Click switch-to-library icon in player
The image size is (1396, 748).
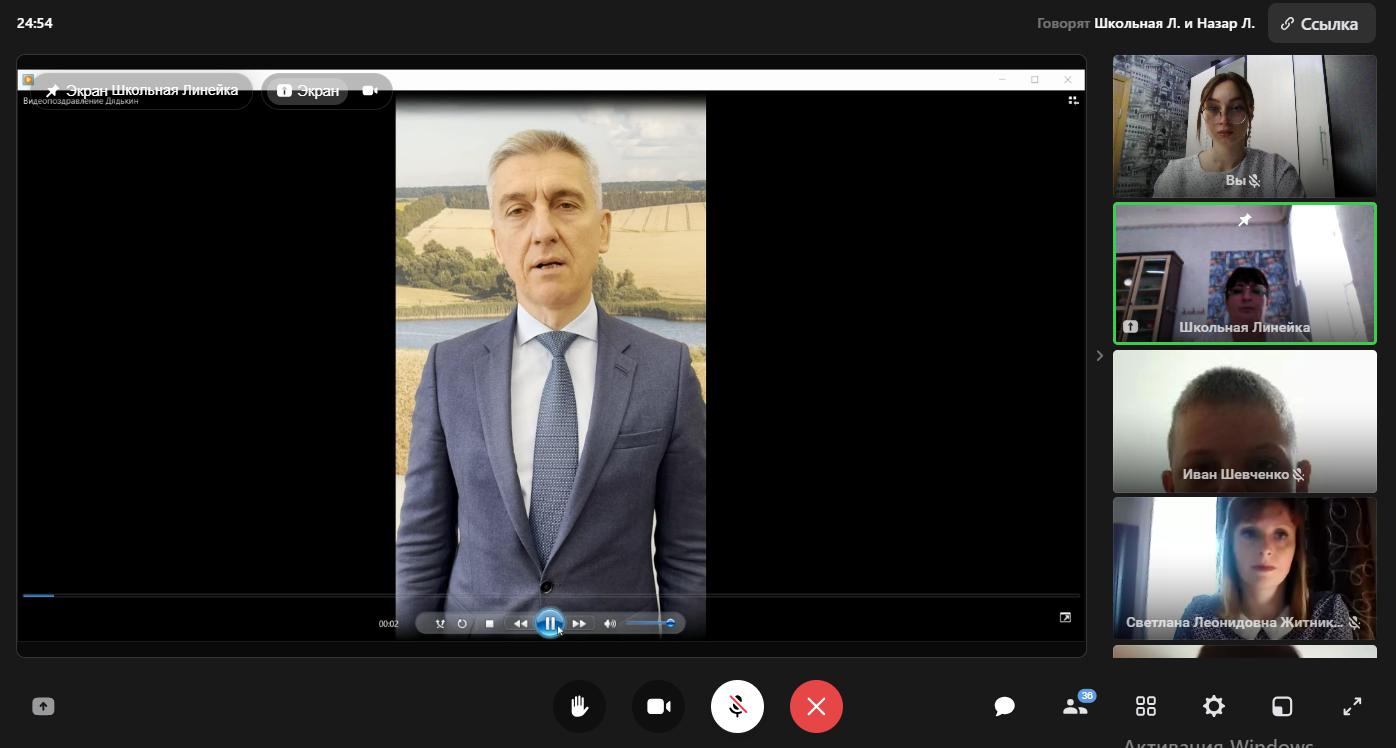click(1073, 100)
